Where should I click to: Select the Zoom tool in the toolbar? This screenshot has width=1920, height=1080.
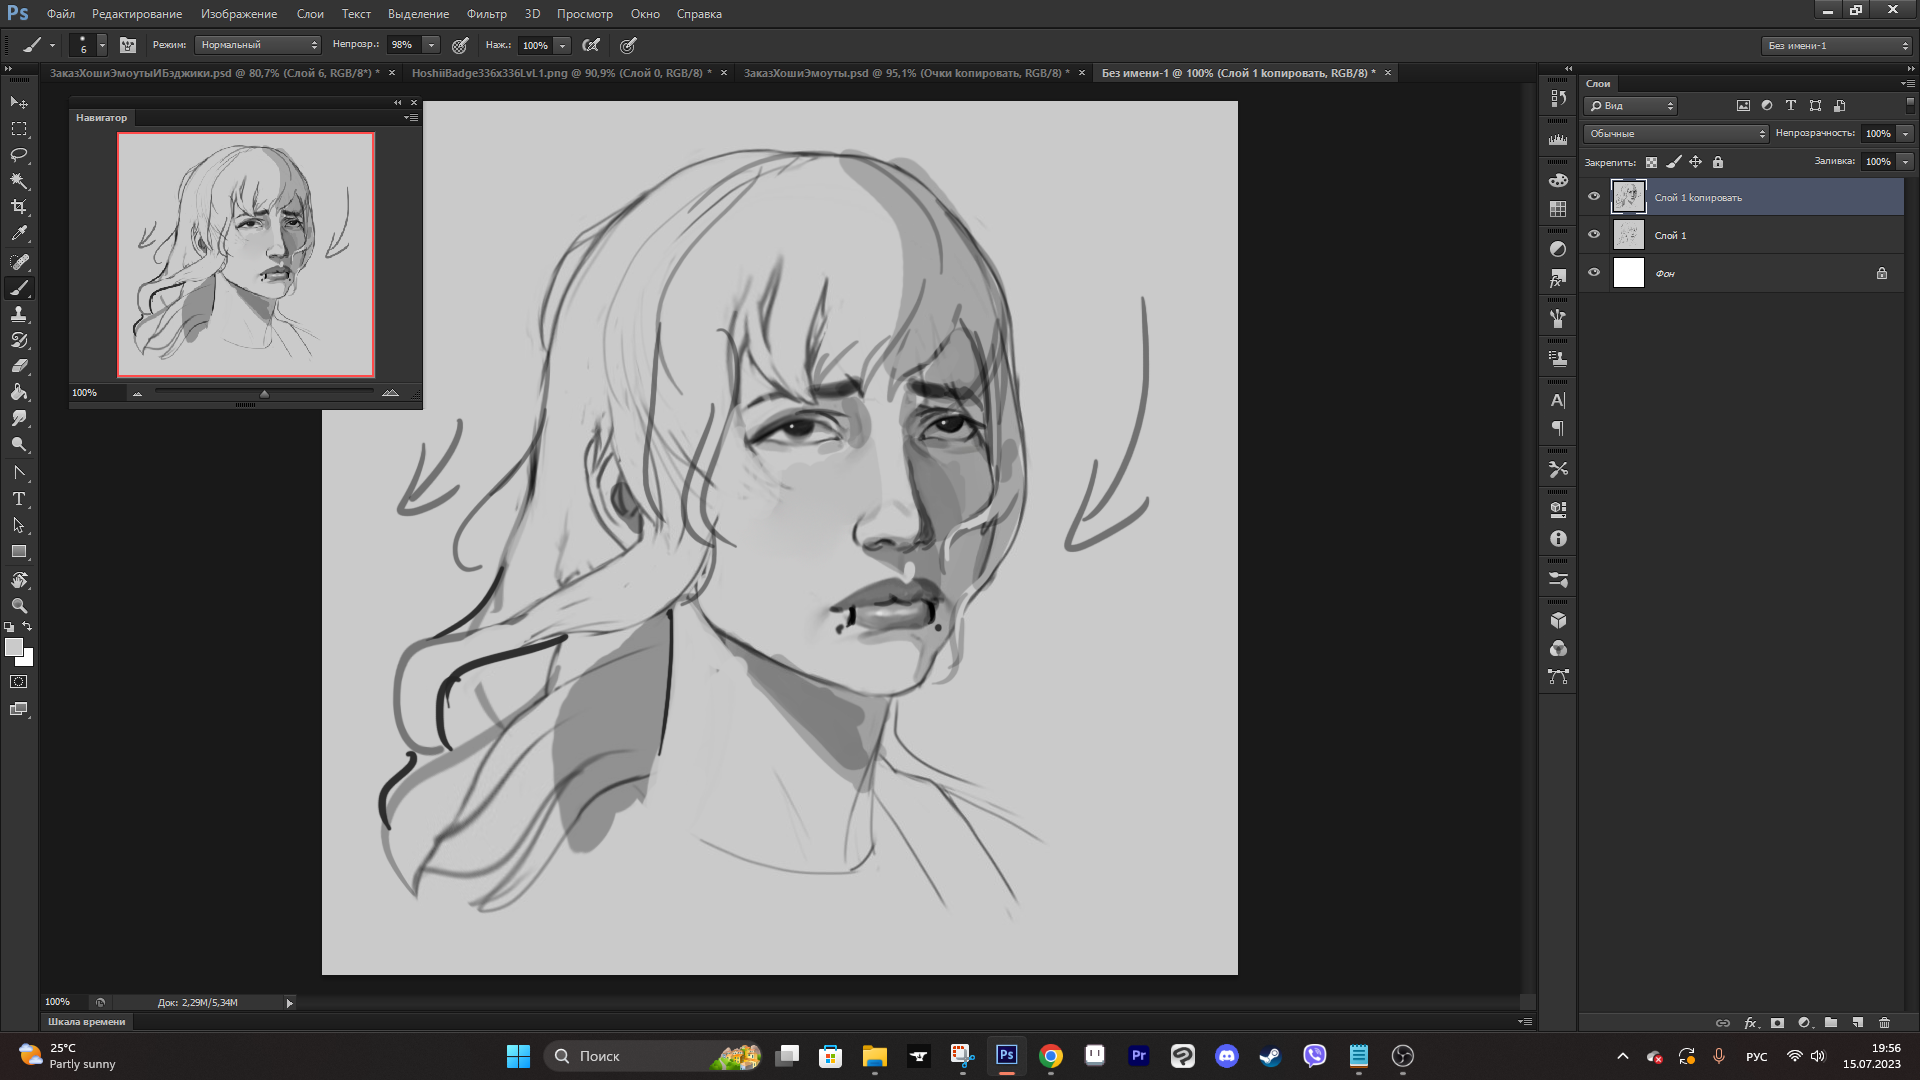click(19, 606)
